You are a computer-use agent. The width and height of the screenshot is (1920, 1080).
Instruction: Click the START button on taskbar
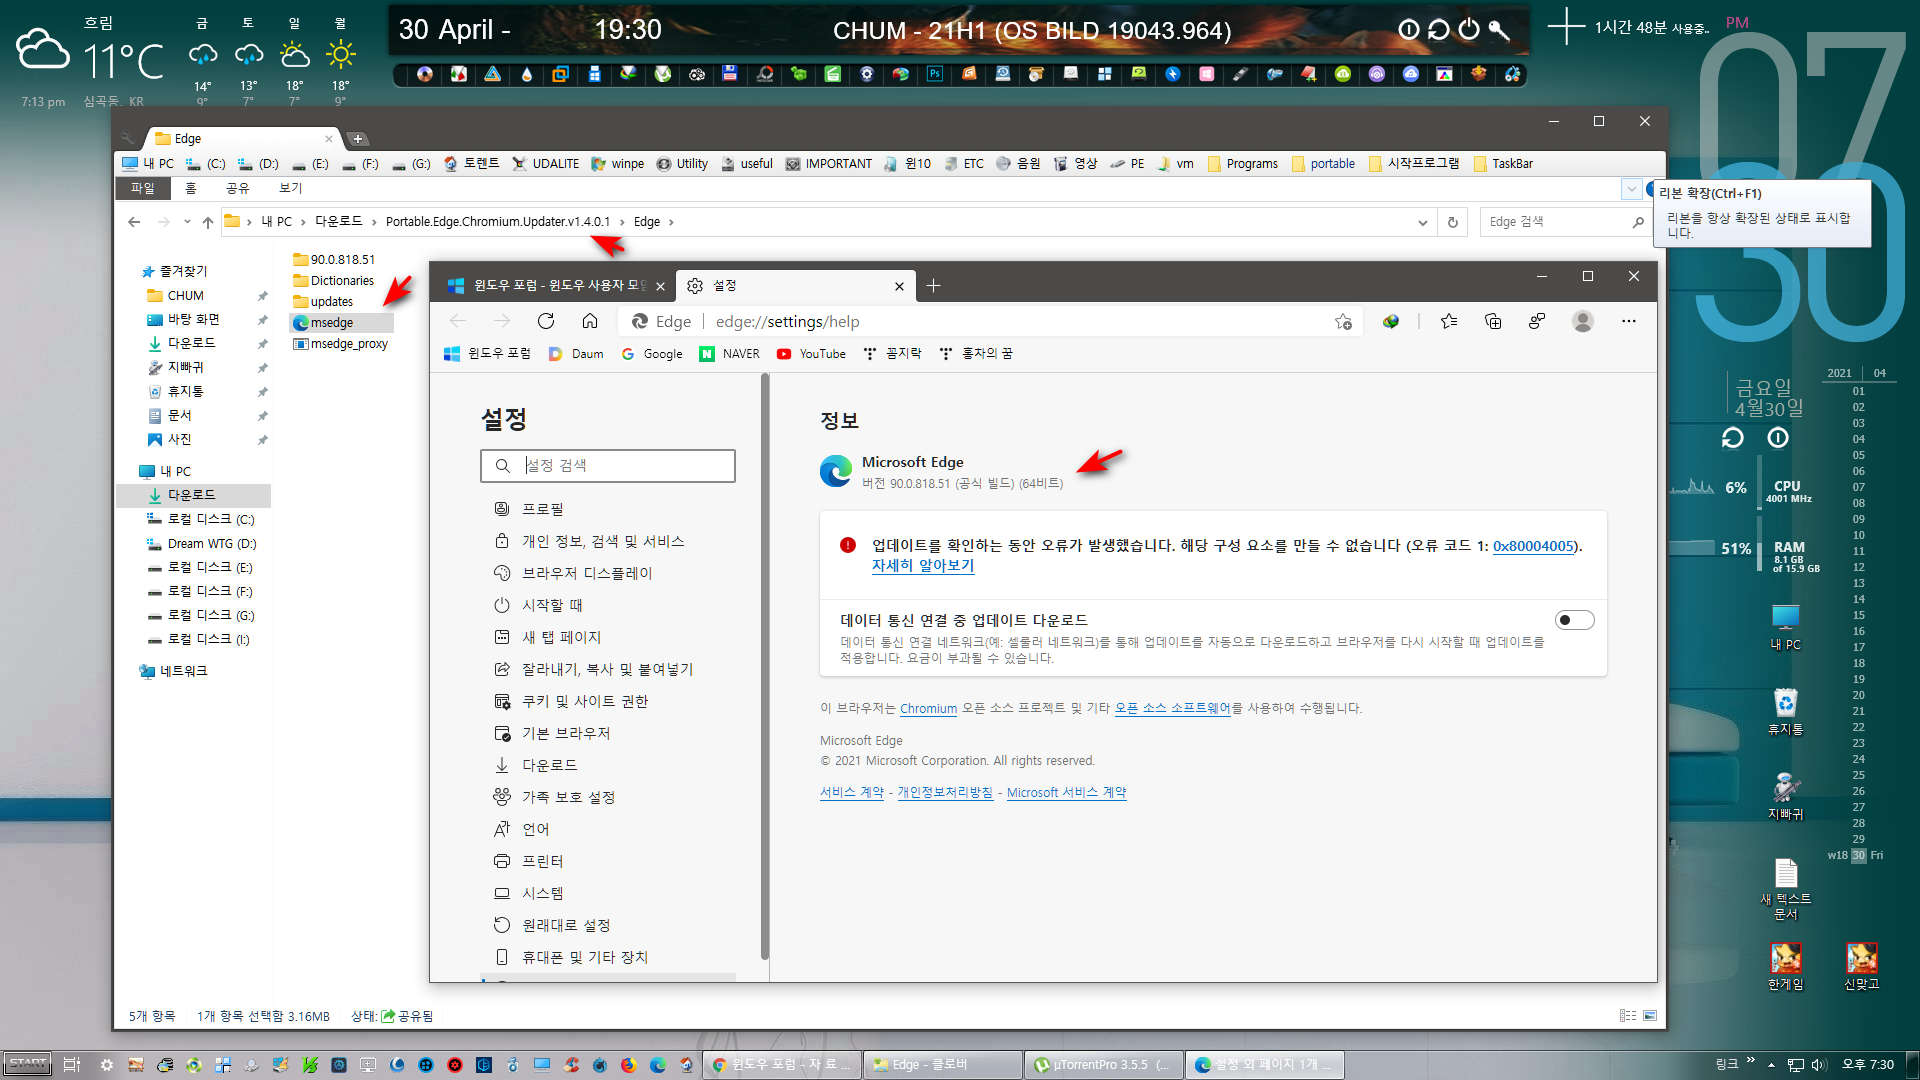(x=27, y=1064)
